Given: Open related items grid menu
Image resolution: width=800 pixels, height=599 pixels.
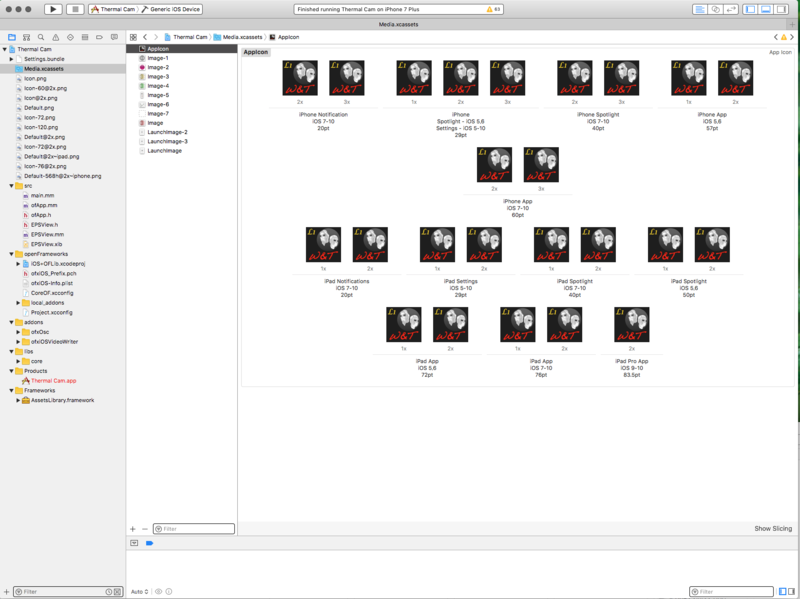Looking at the screenshot, I should click(133, 37).
